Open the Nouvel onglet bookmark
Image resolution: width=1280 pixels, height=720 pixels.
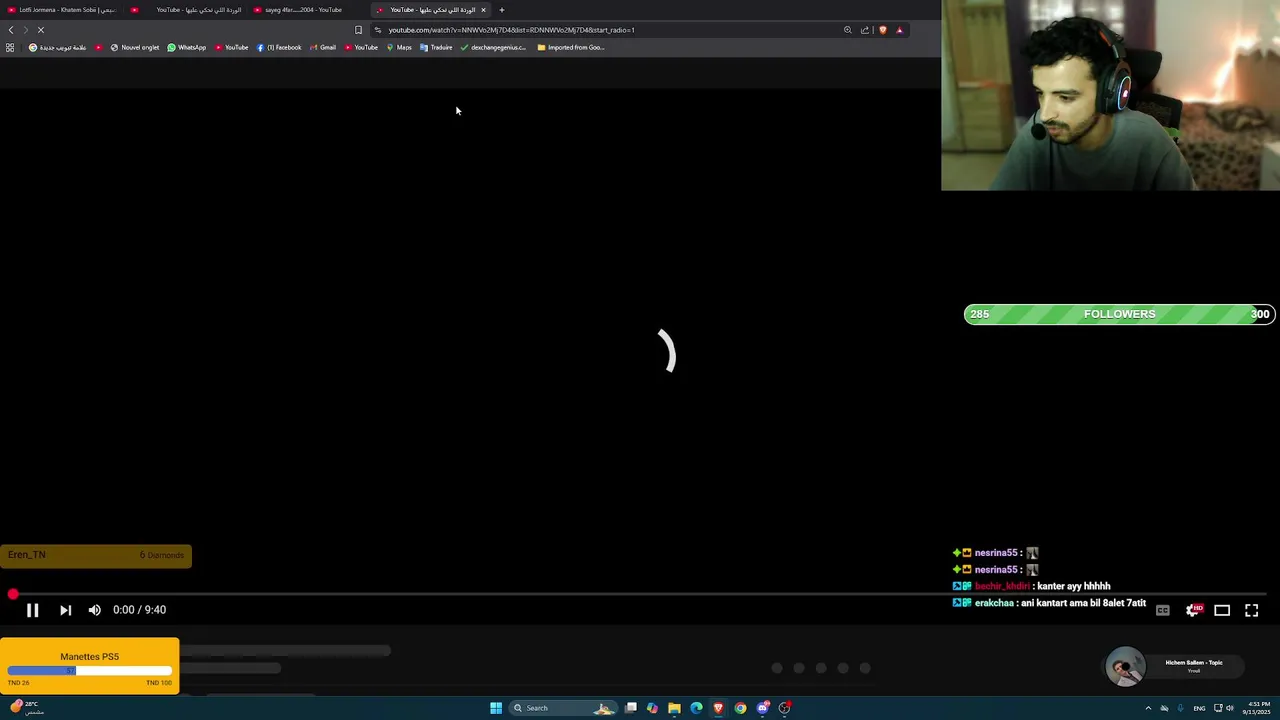coord(135,47)
